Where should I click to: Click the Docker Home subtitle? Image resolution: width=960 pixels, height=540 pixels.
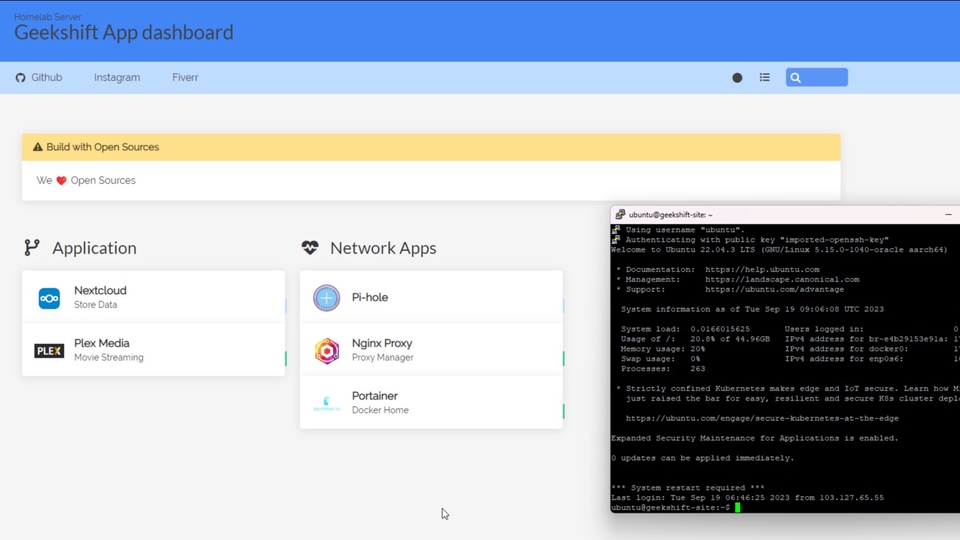pyautogui.click(x=380, y=410)
